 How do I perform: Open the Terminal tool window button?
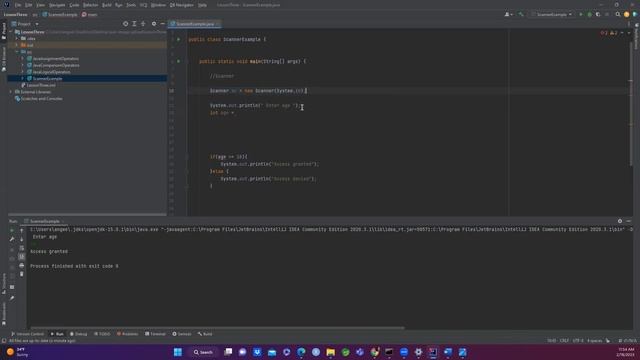156,334
